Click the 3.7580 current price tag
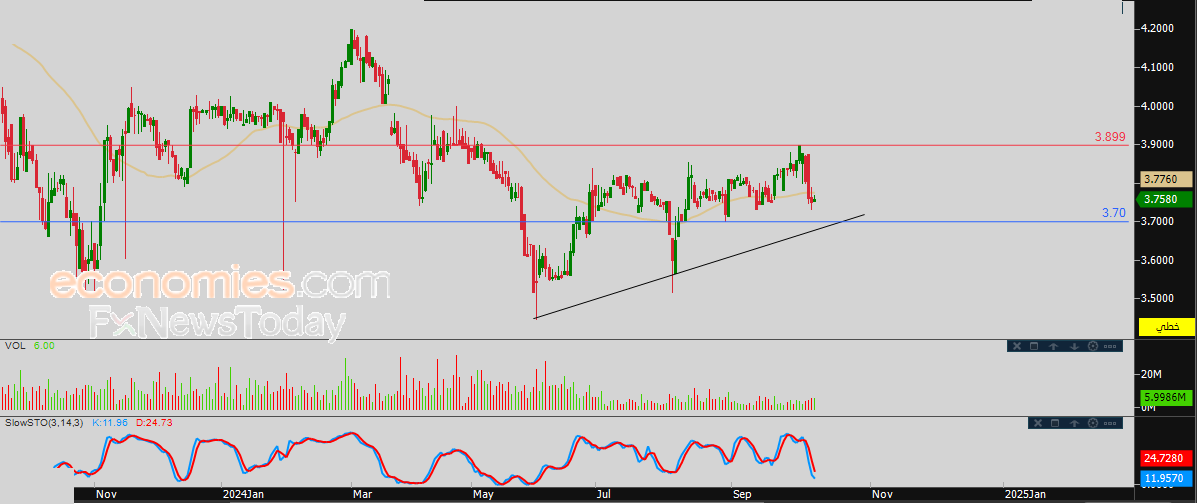 click(1166, 199)
